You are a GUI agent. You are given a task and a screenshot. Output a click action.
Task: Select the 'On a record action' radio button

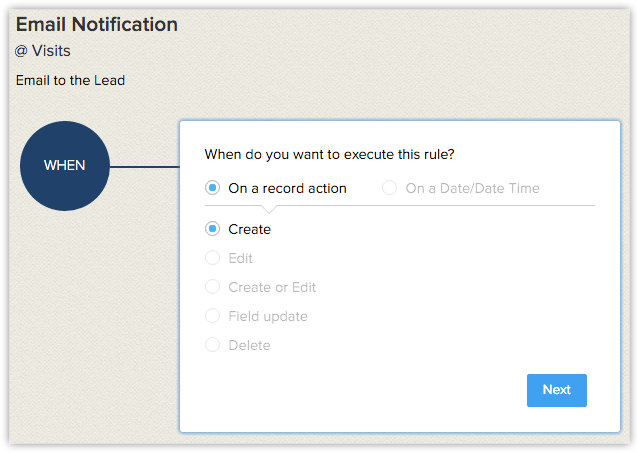pyautogui.click(x=212, y=188)
